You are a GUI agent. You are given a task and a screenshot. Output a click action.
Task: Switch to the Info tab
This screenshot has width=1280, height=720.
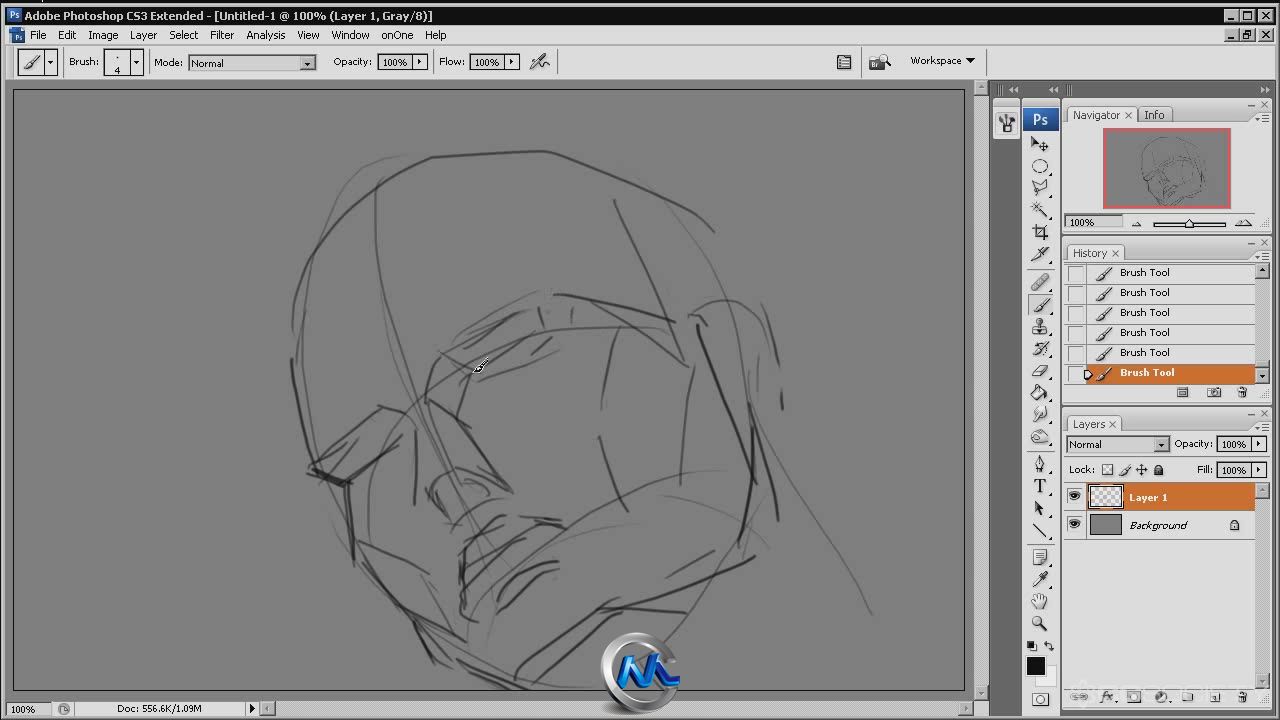(1154, 115)
